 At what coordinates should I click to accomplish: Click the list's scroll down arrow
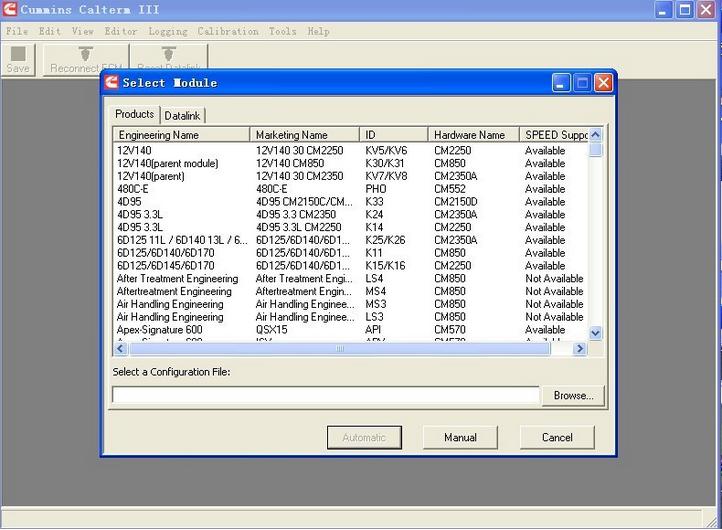click(595, 333)
